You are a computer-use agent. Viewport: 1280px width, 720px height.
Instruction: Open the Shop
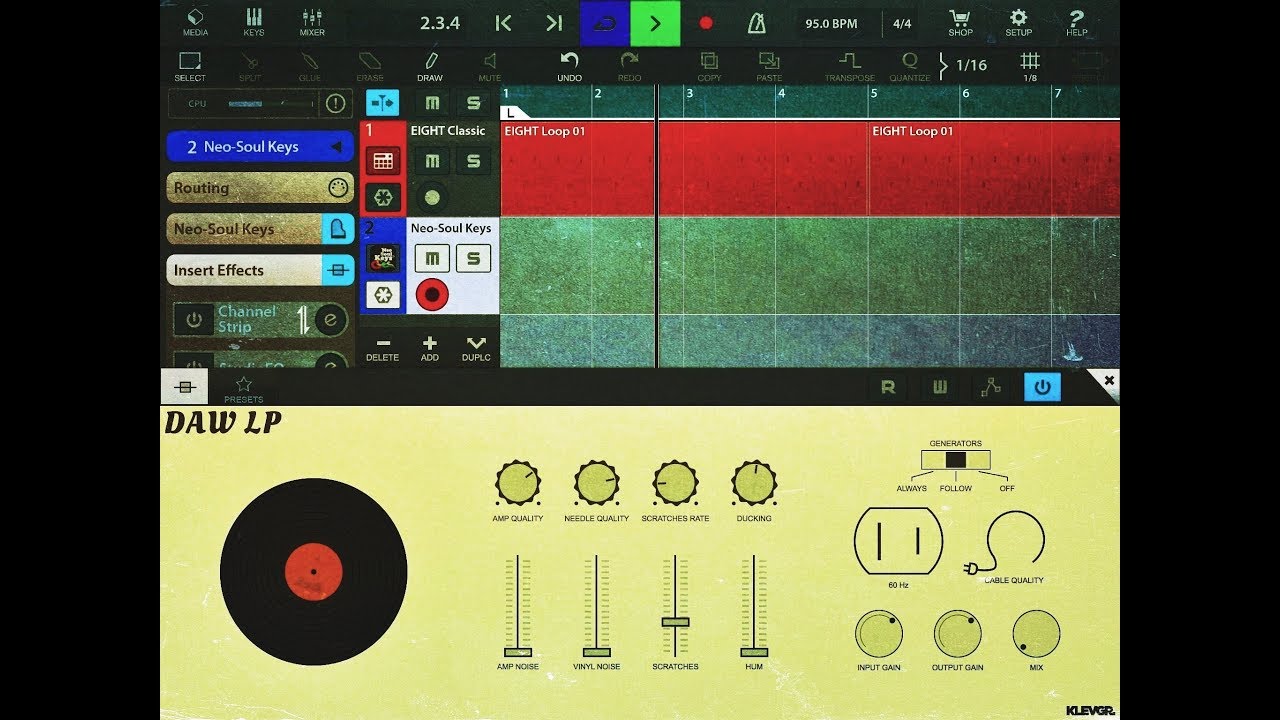[x=960, y=22]
